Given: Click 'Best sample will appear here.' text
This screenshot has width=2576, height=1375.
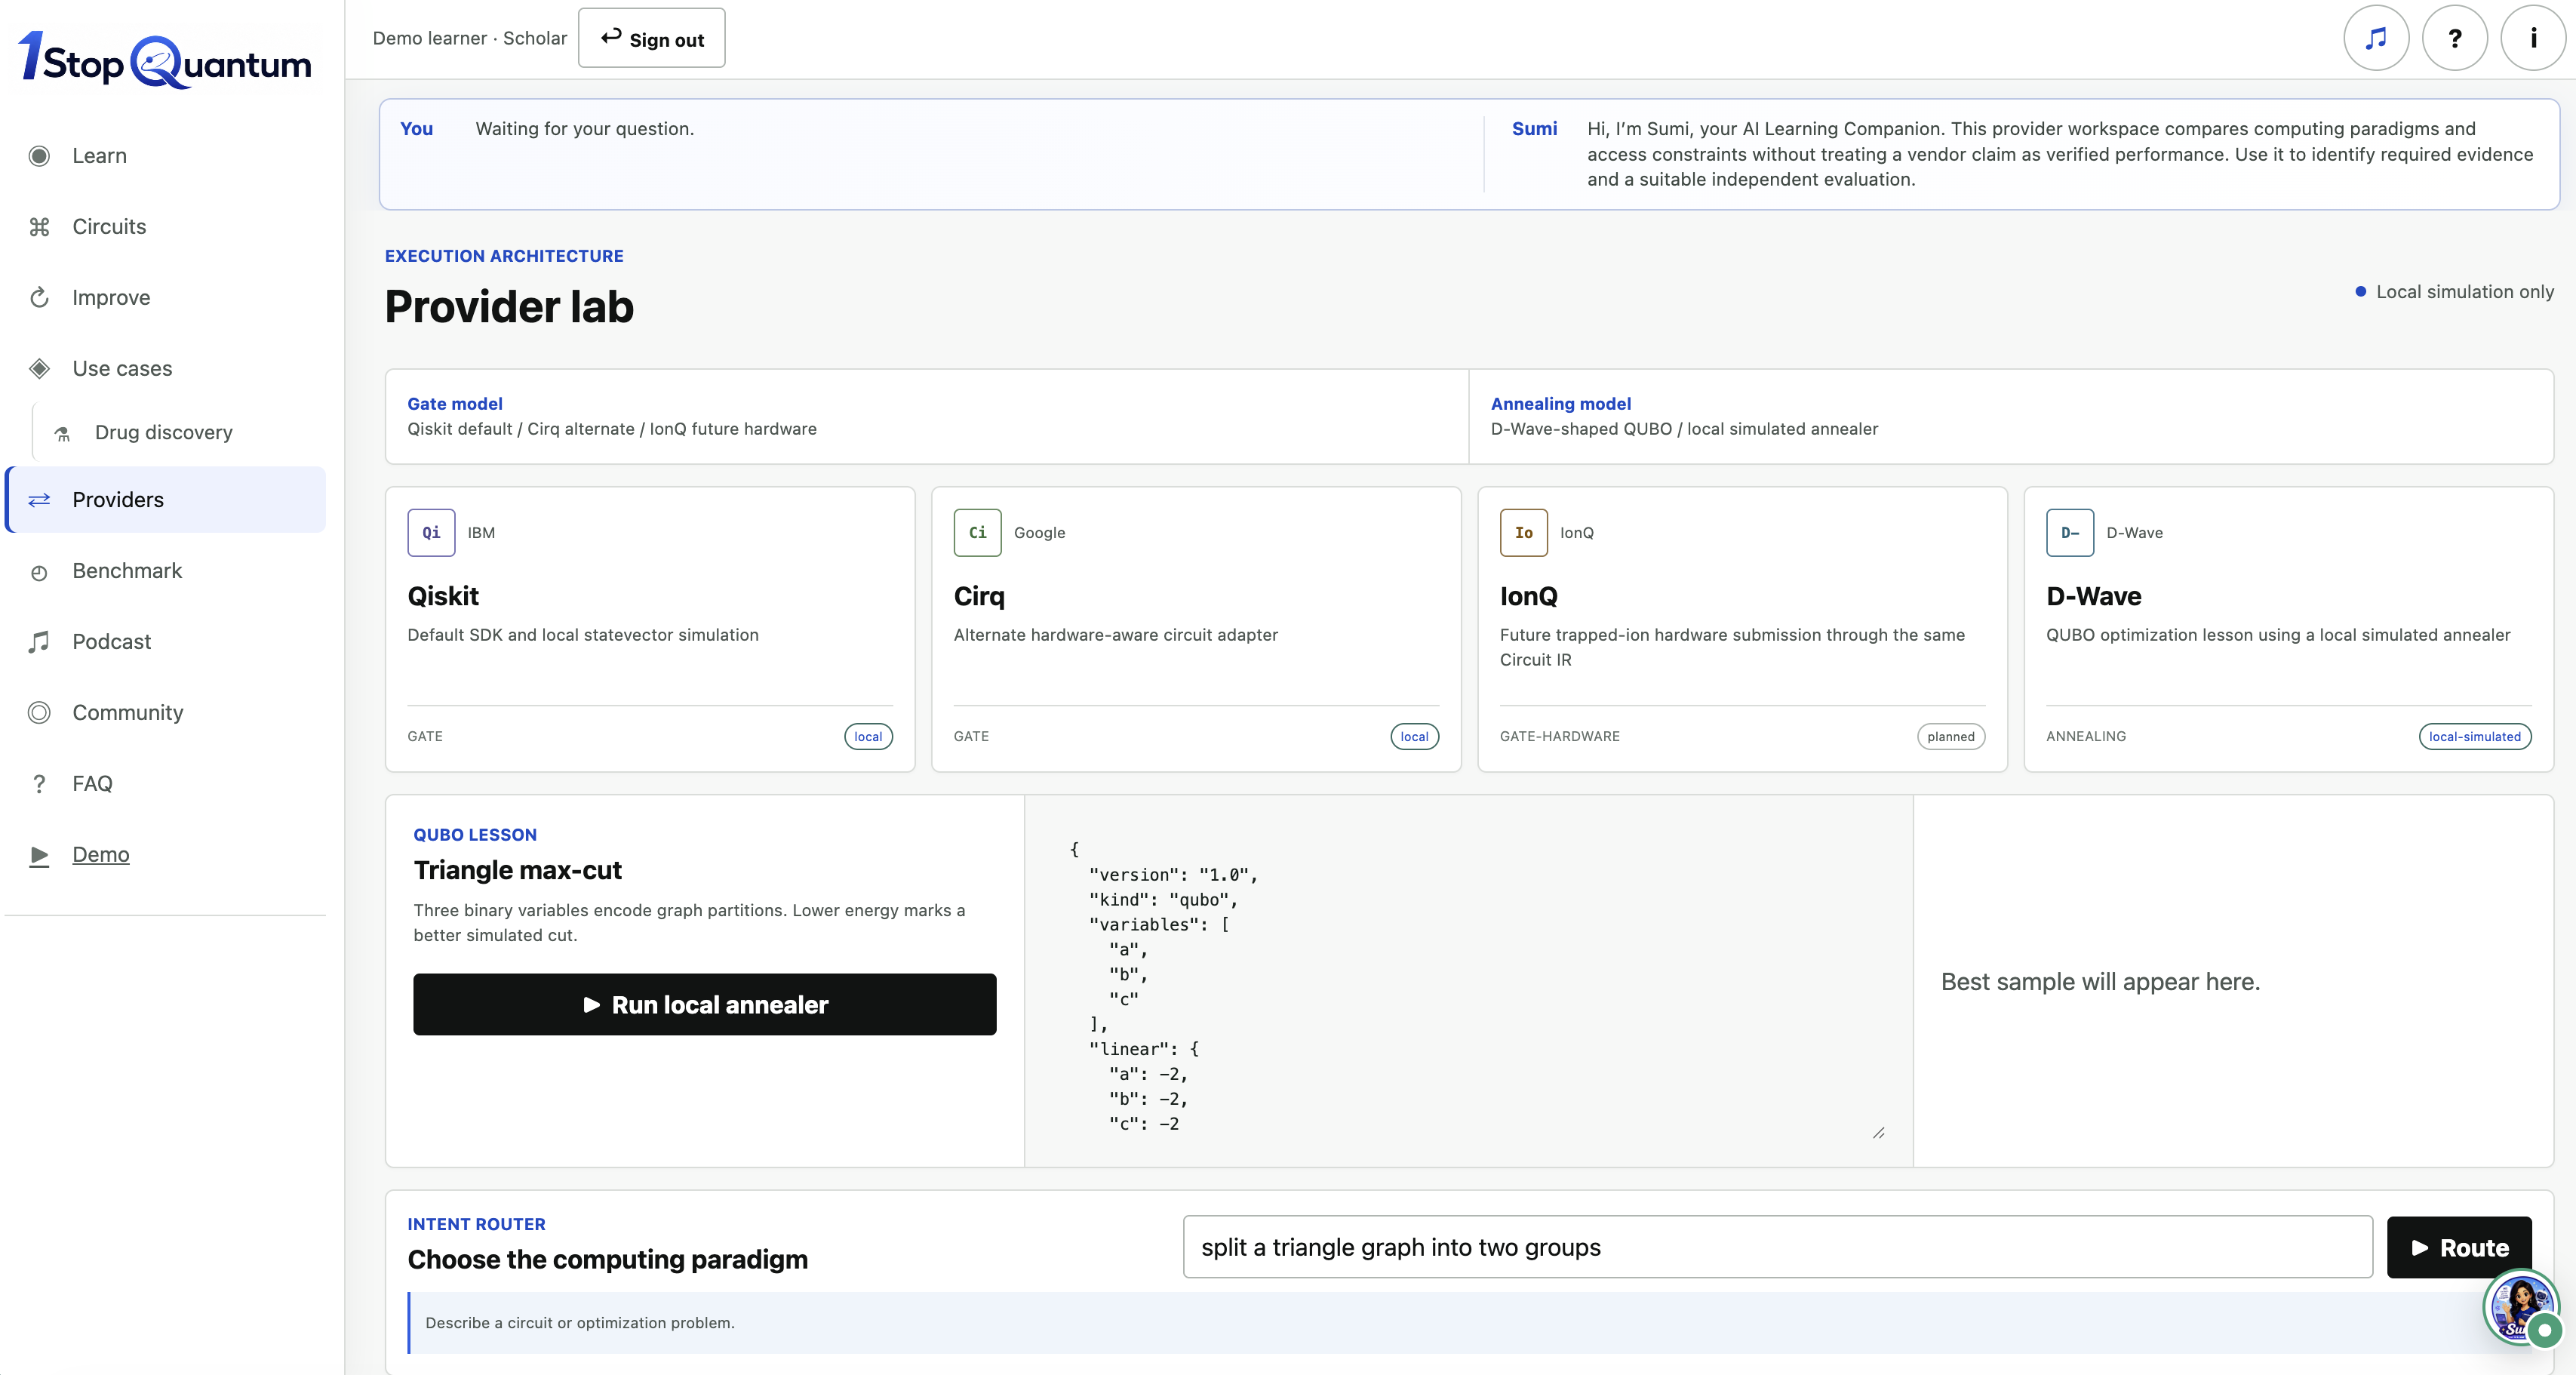Looking at the screenshot, I should (2100, 982).
